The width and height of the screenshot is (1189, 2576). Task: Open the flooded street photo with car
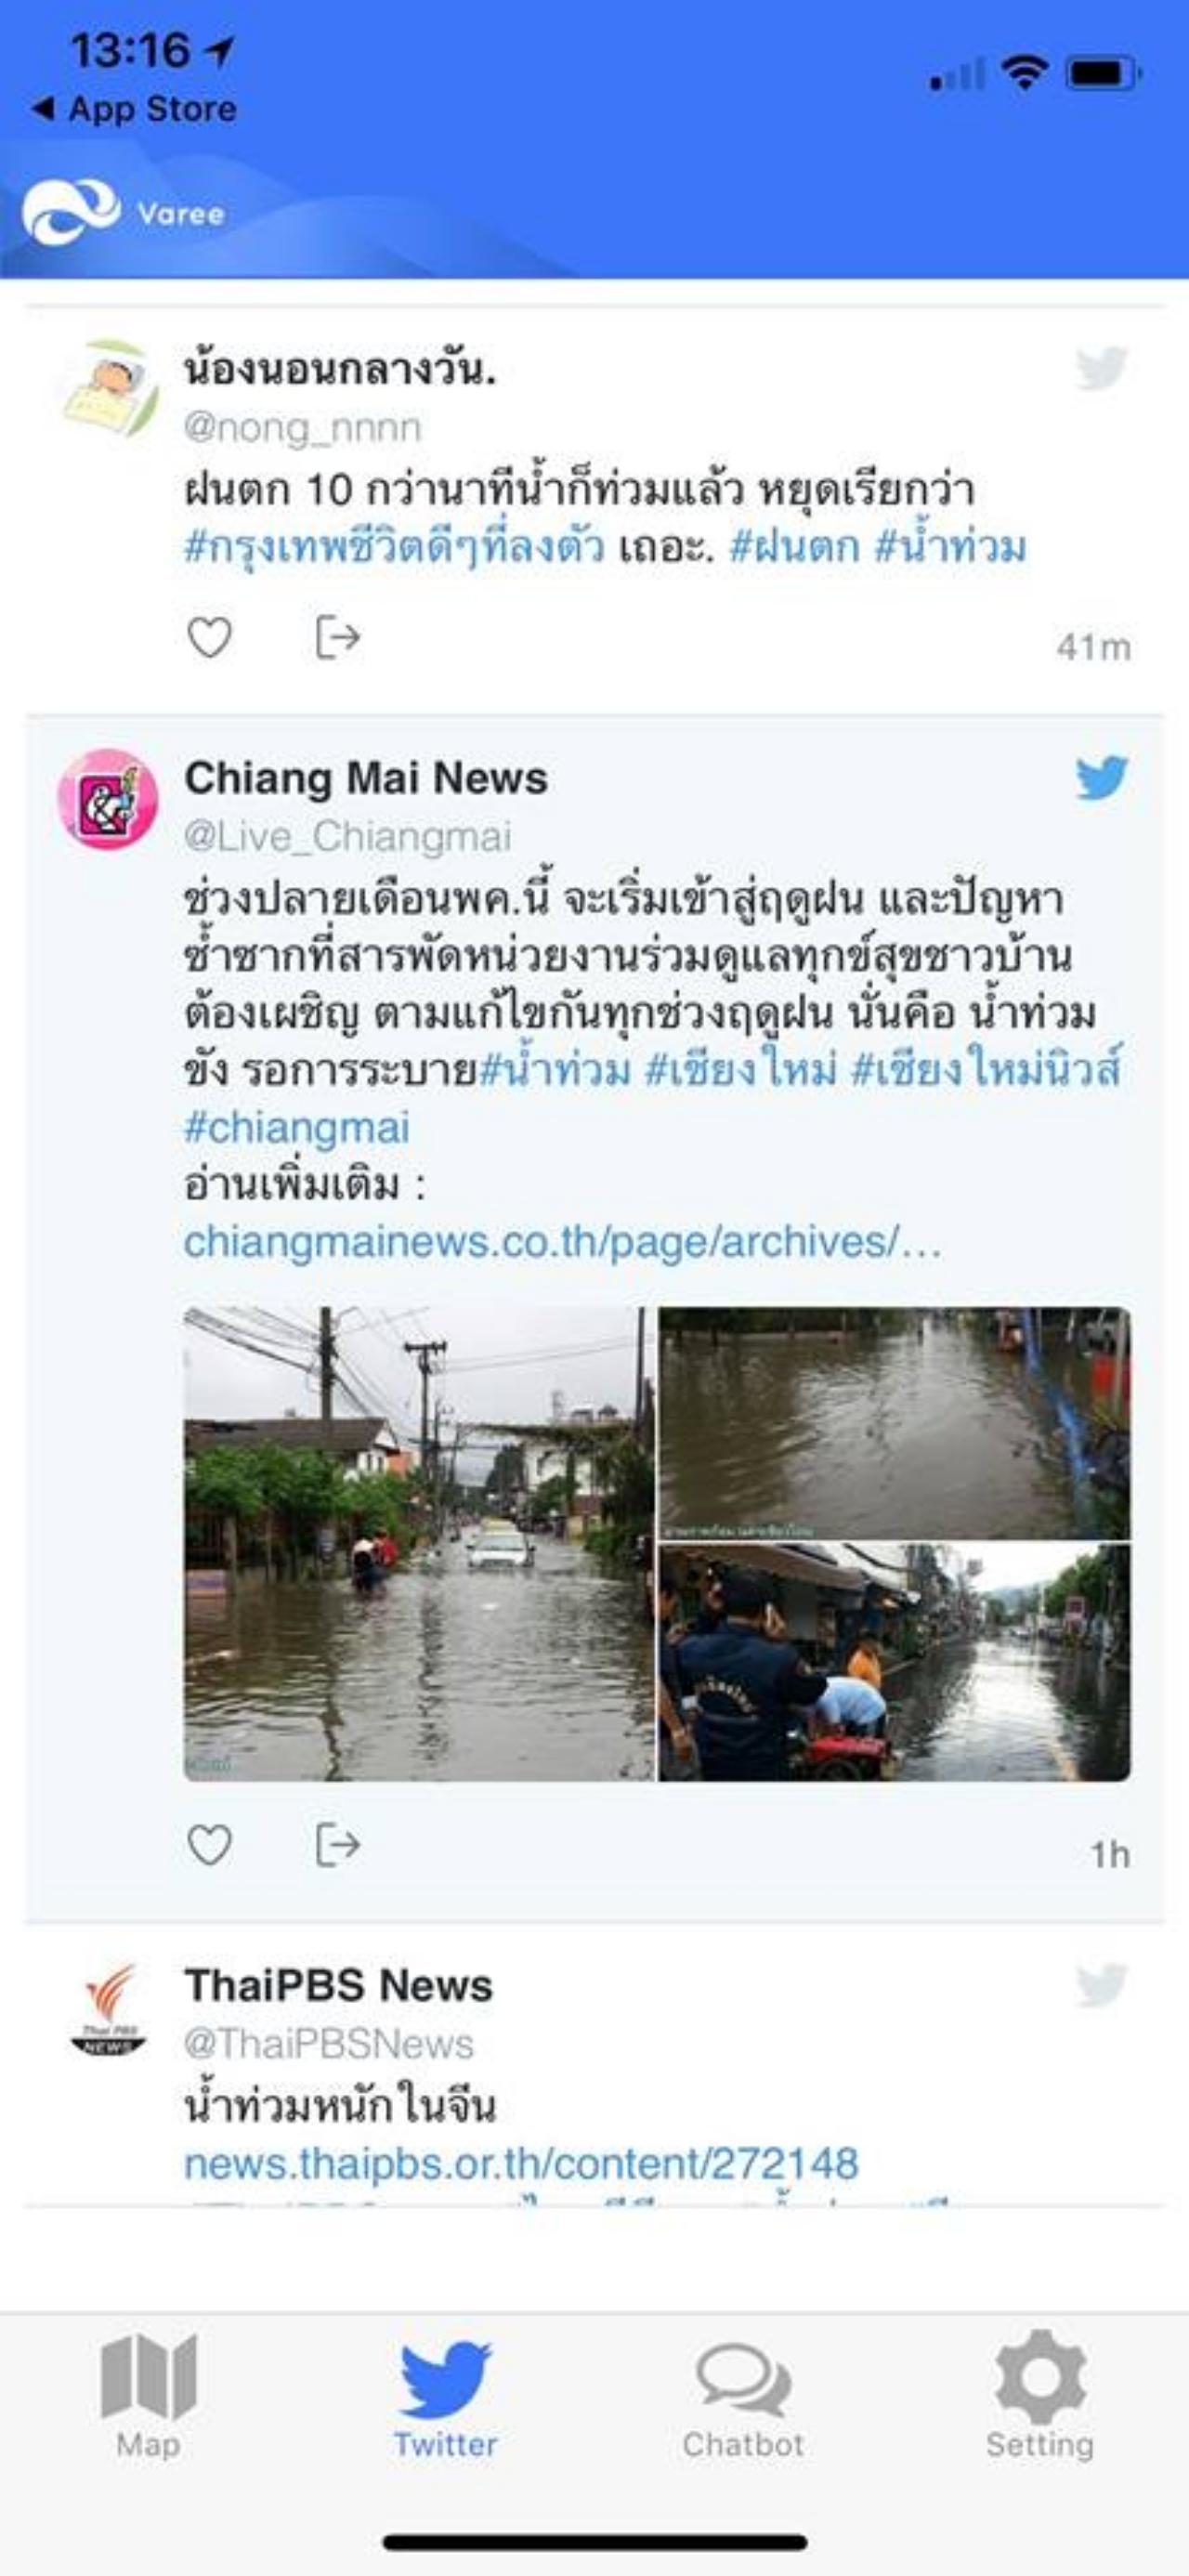point(418,1544)
